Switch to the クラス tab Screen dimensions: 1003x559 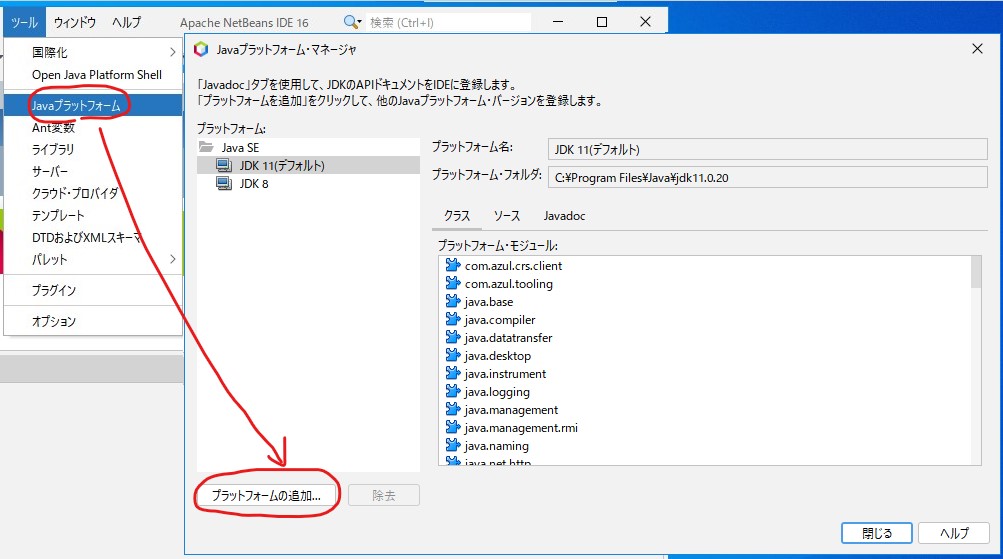tap(457, 216)
